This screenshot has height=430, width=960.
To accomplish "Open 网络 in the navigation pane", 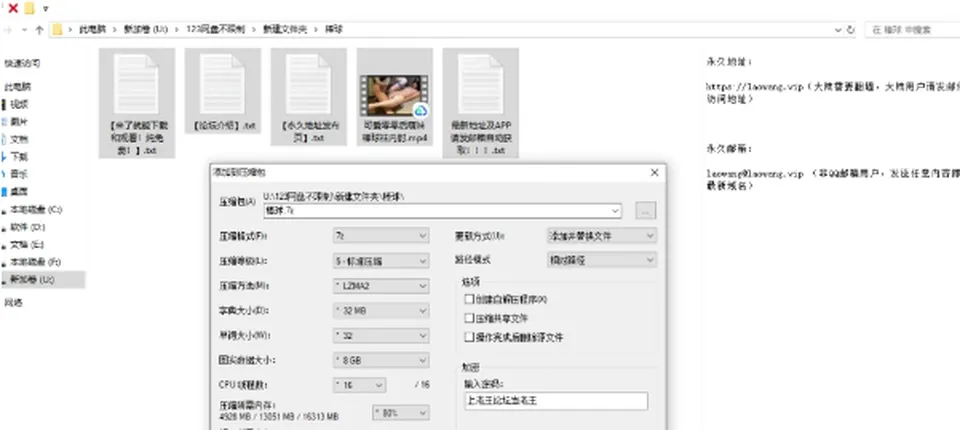I will click(x=13, y=303).
